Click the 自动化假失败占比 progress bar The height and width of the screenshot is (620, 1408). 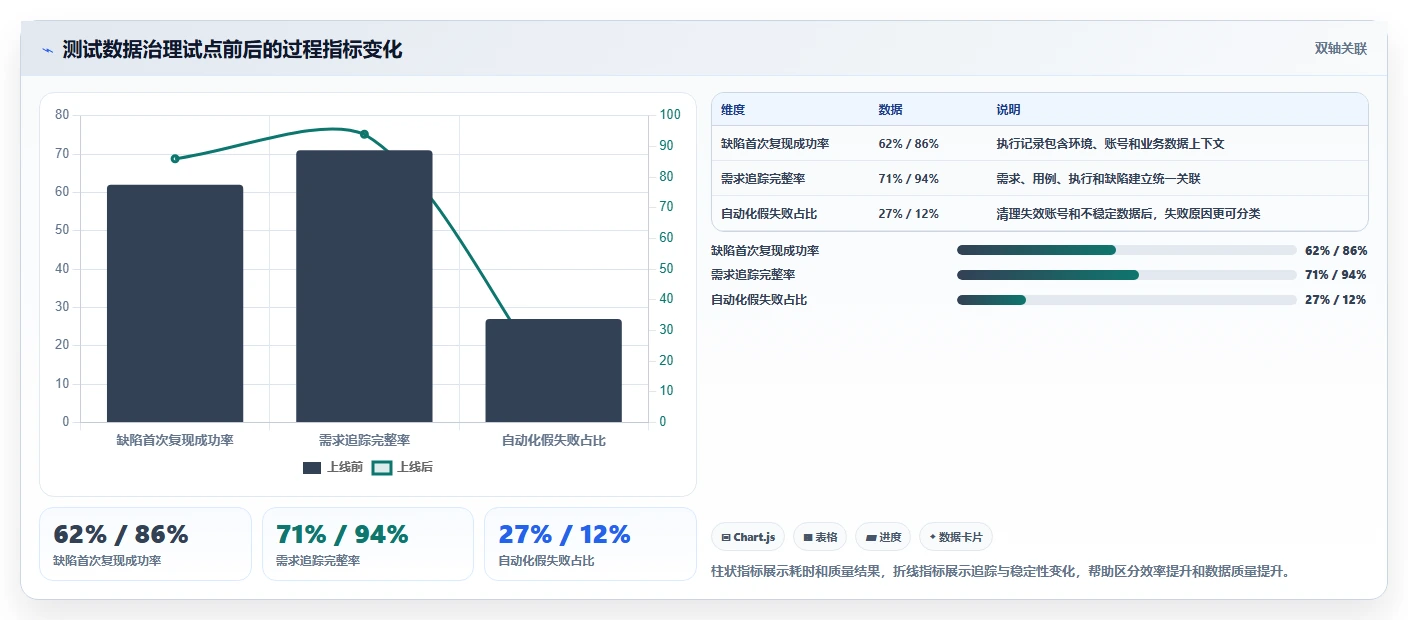[1127, 300]
